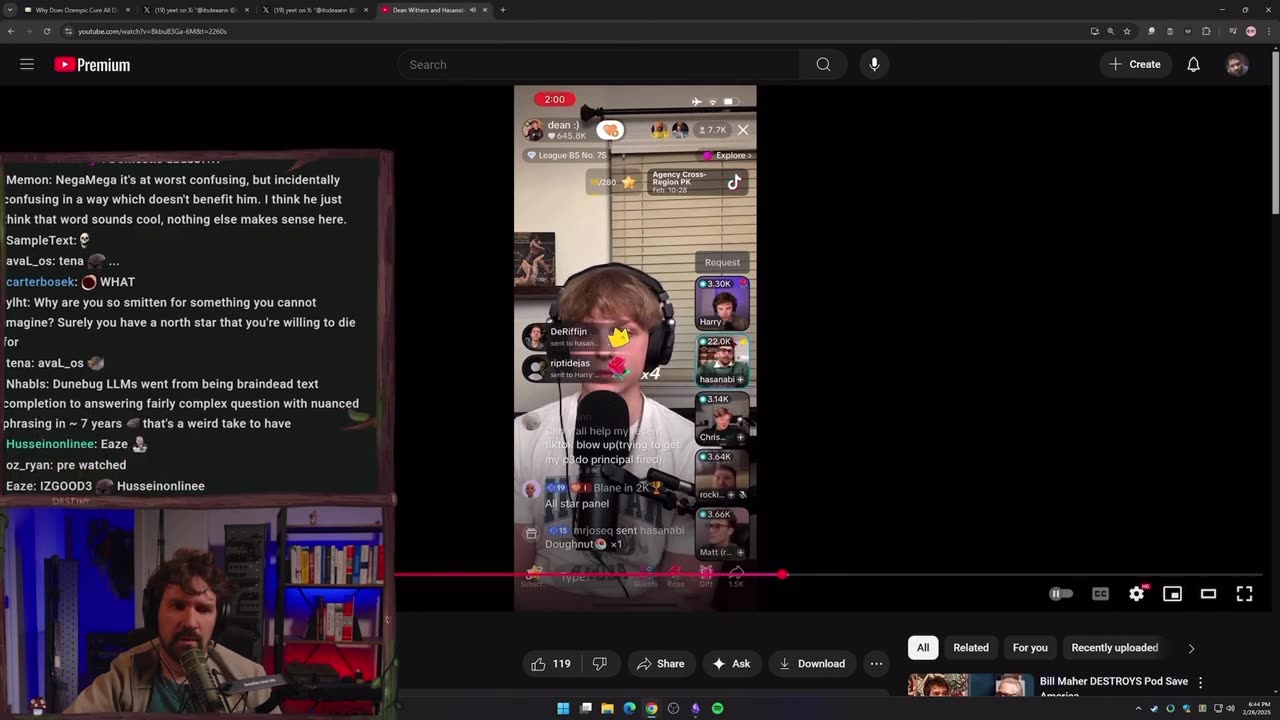The height and width of the screenshot is (720, 1280).
Task: Open the YouTube guide hamburger menu
Action: tap(27, 64)
